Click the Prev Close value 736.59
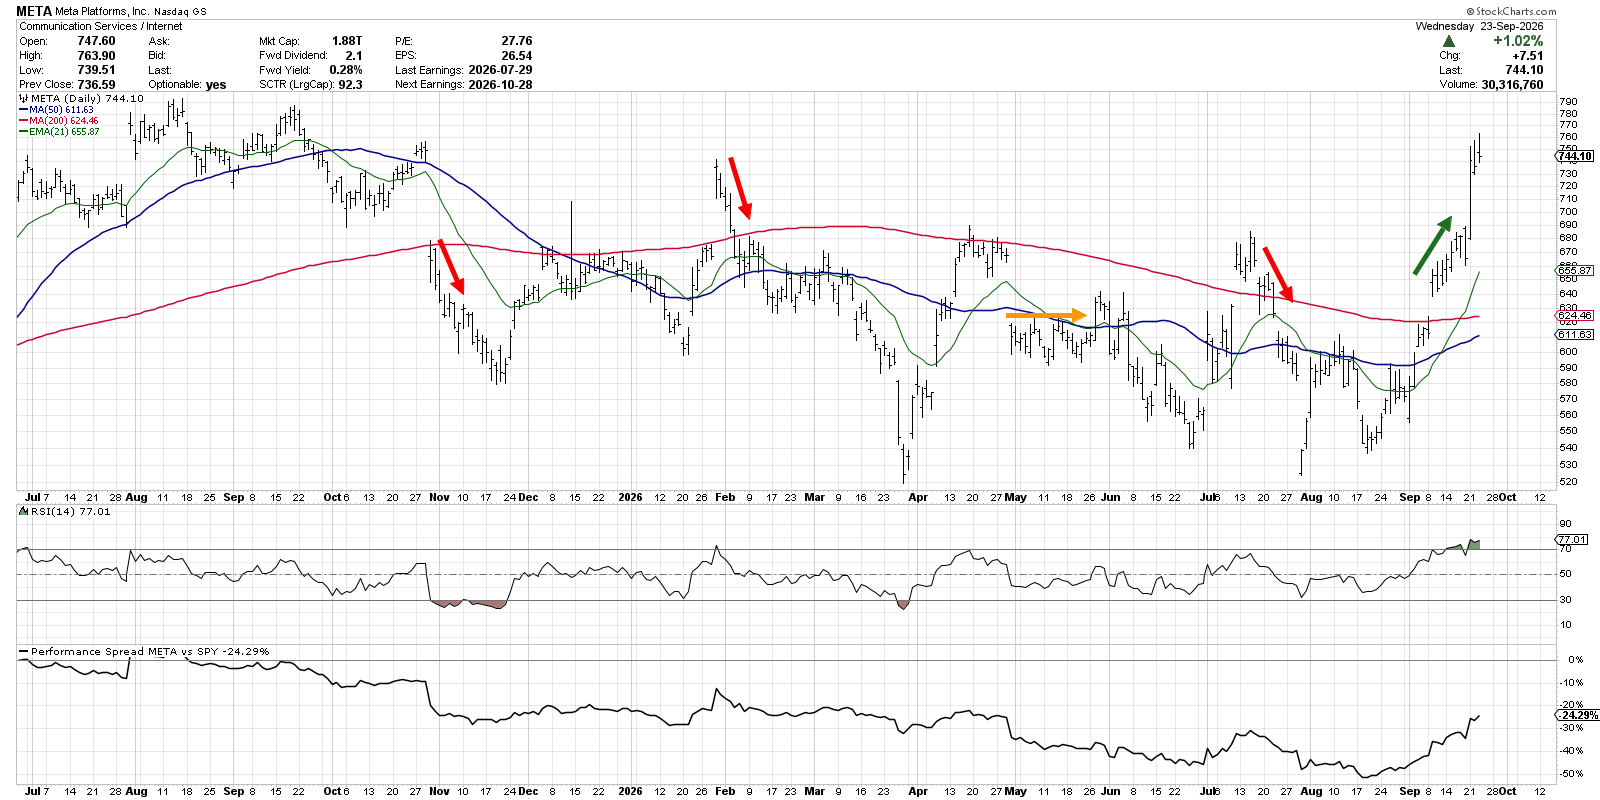 (96, 85)
